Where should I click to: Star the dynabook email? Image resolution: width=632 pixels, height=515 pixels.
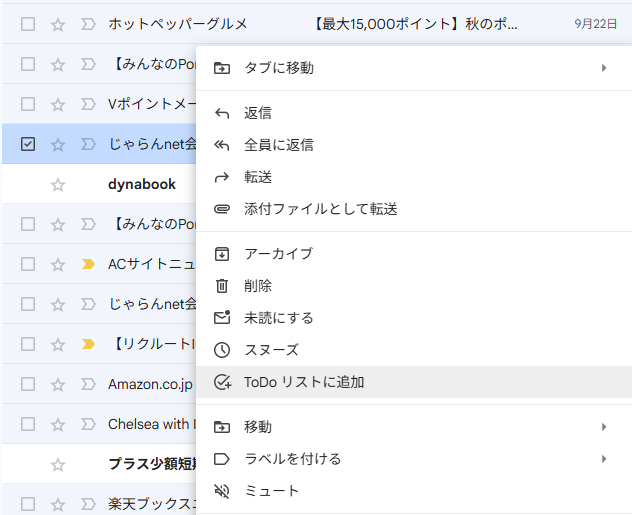[x=58, y=184]
